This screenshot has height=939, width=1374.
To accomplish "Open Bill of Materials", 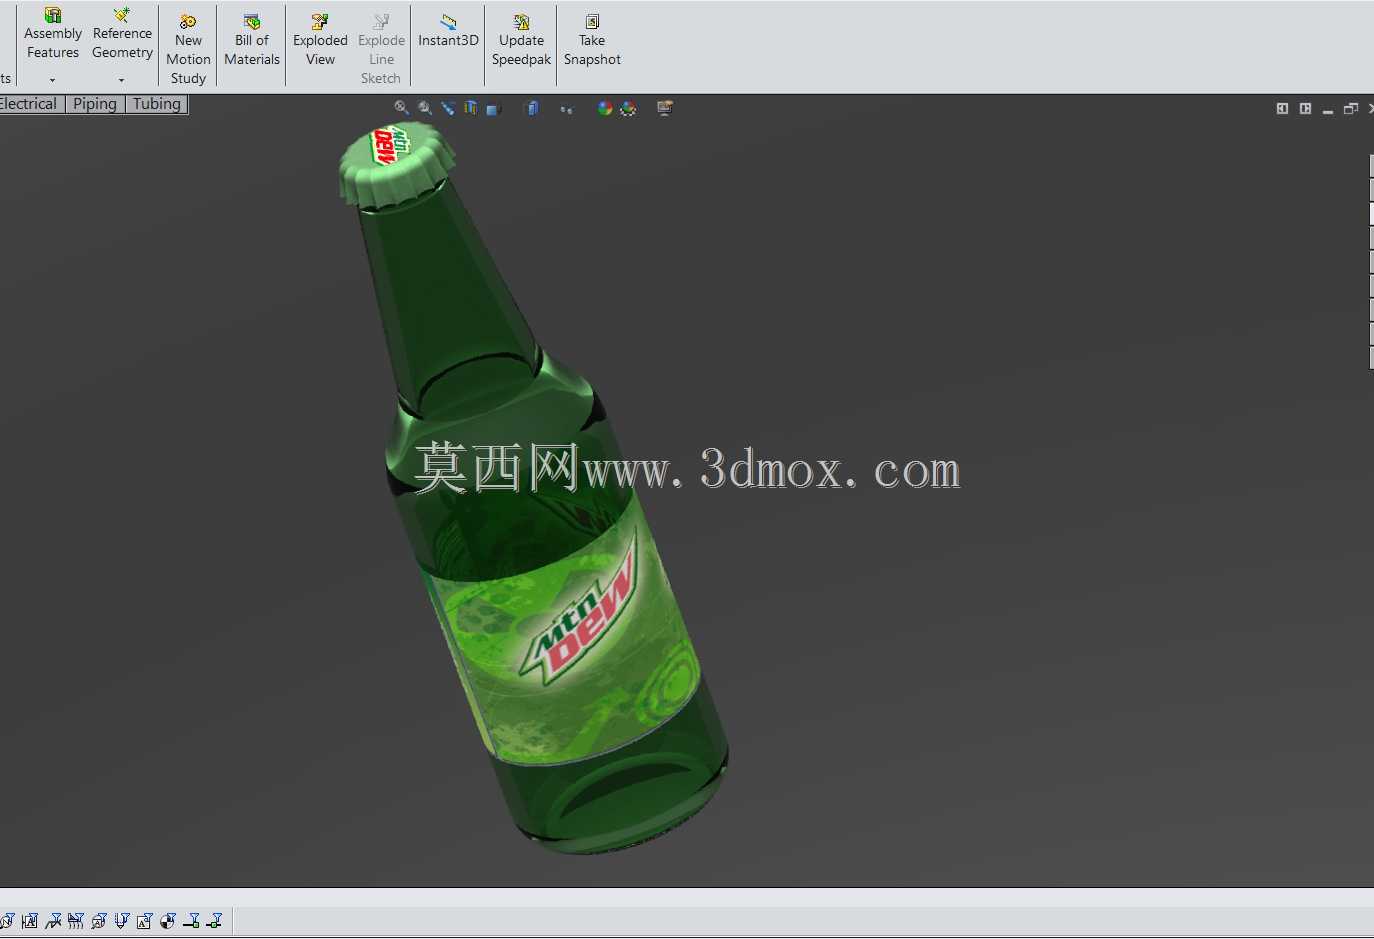I will coord(252,40).
